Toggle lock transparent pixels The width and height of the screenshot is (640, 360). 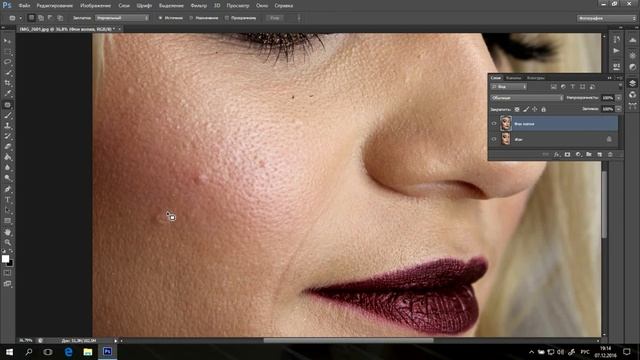click(517, 109)
